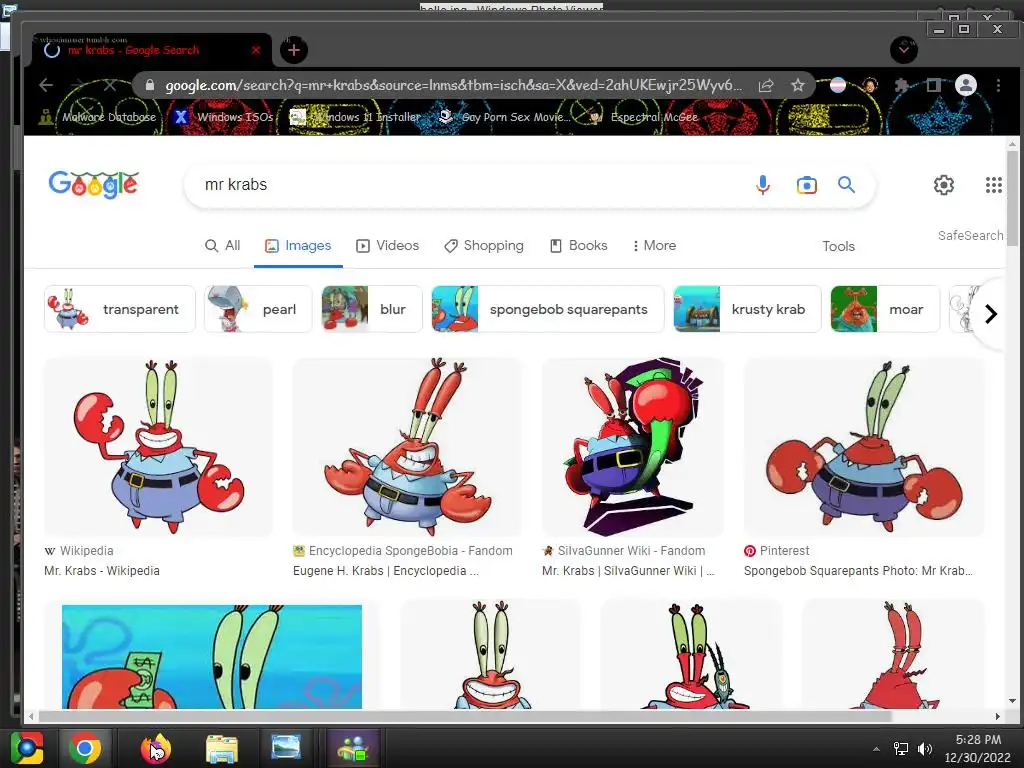The width and height of the screenshot is (1024, 768).
Task: Go back to the previous page
Action: click(x=46, y=85)
